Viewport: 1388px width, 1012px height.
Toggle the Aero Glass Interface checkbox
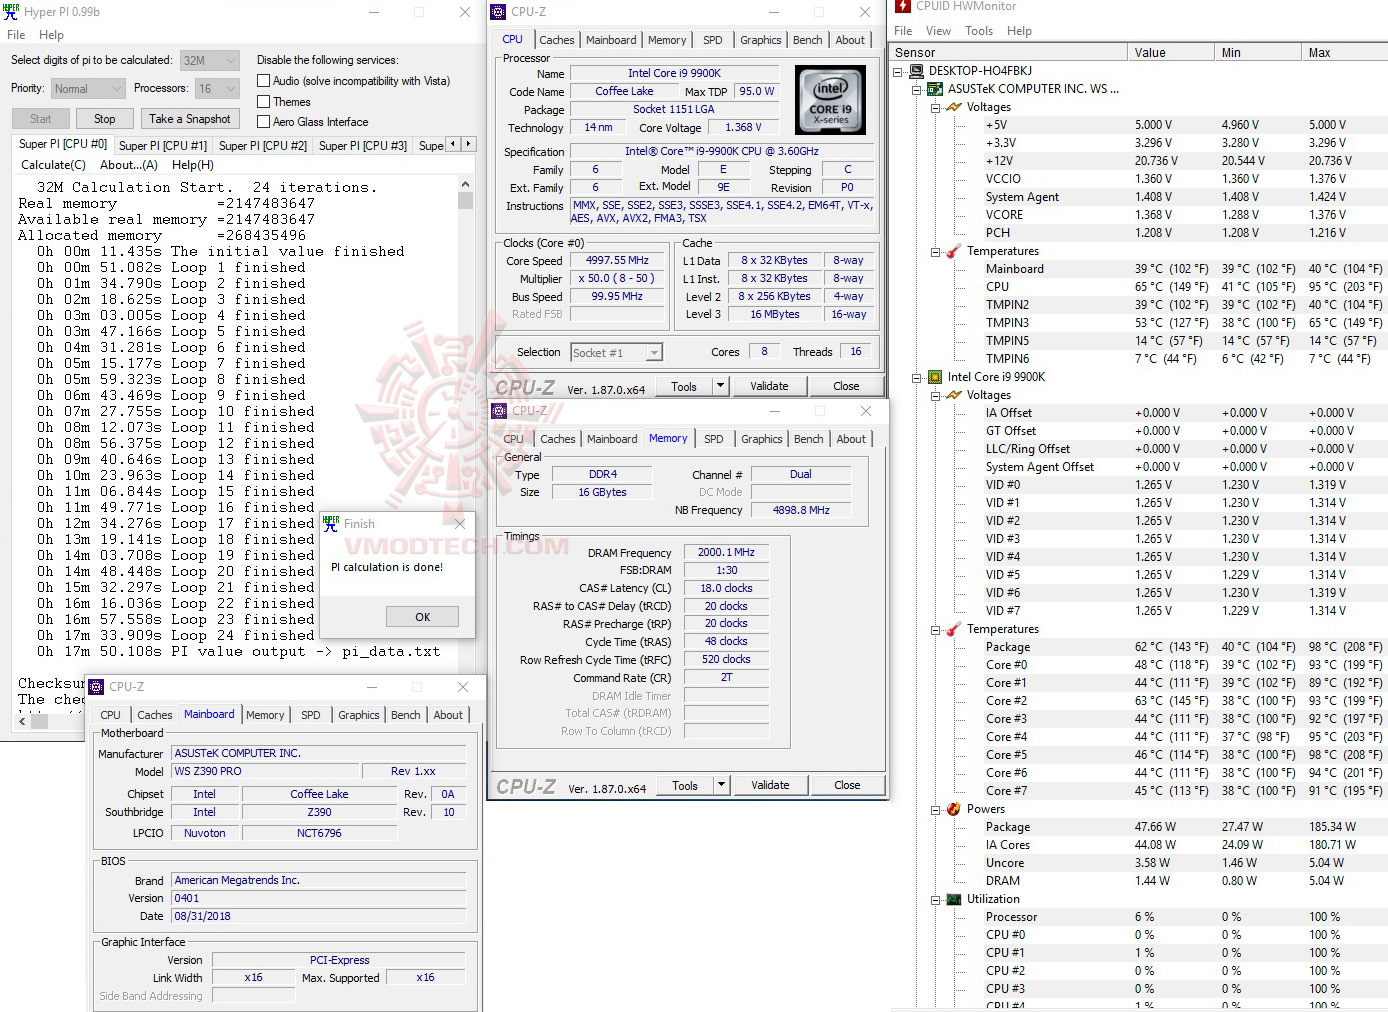263,121
